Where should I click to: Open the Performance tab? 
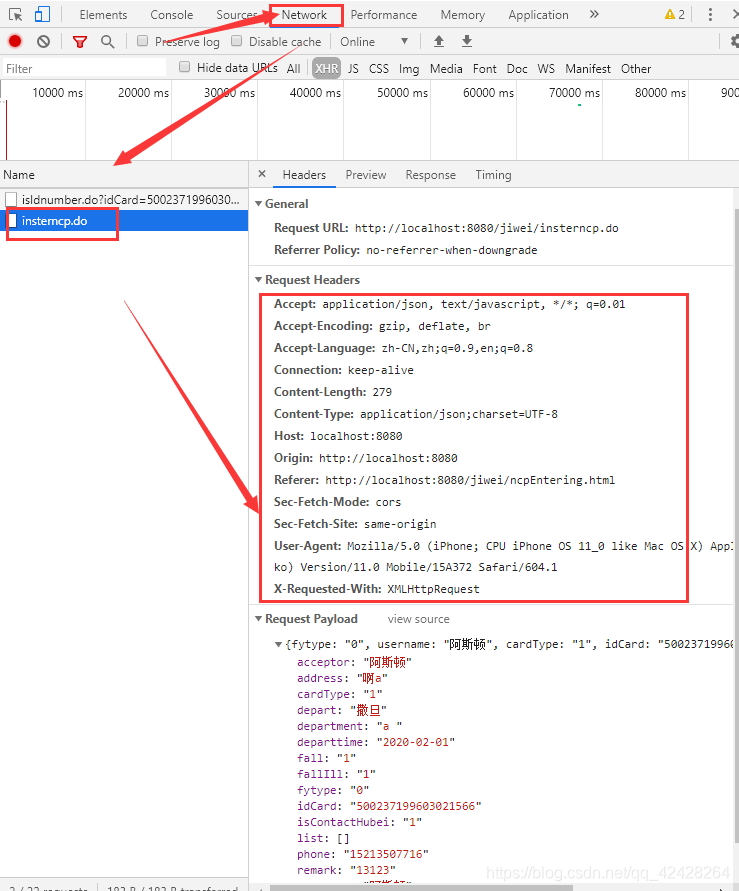(x=383, y=15)
